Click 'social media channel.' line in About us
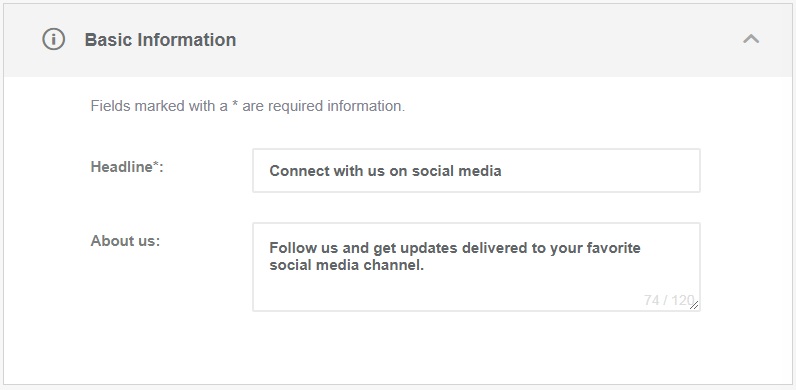This screenshot has height=390, width=796. 346,265
